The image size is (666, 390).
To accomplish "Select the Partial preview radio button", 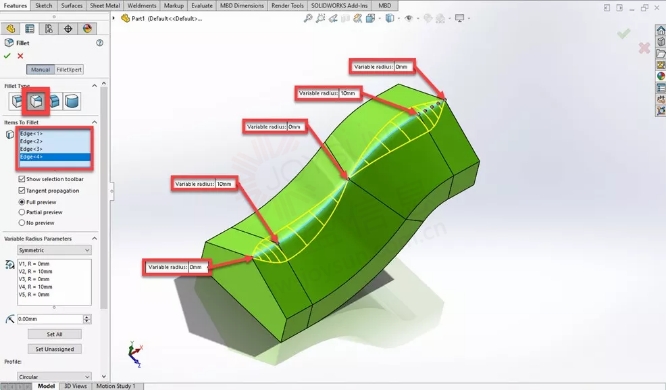I will pyautogui.click(x=22, y=212).
